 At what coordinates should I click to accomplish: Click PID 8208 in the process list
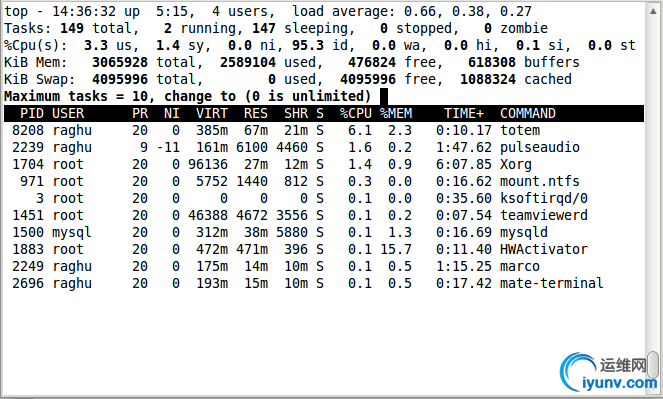[28, 130]
